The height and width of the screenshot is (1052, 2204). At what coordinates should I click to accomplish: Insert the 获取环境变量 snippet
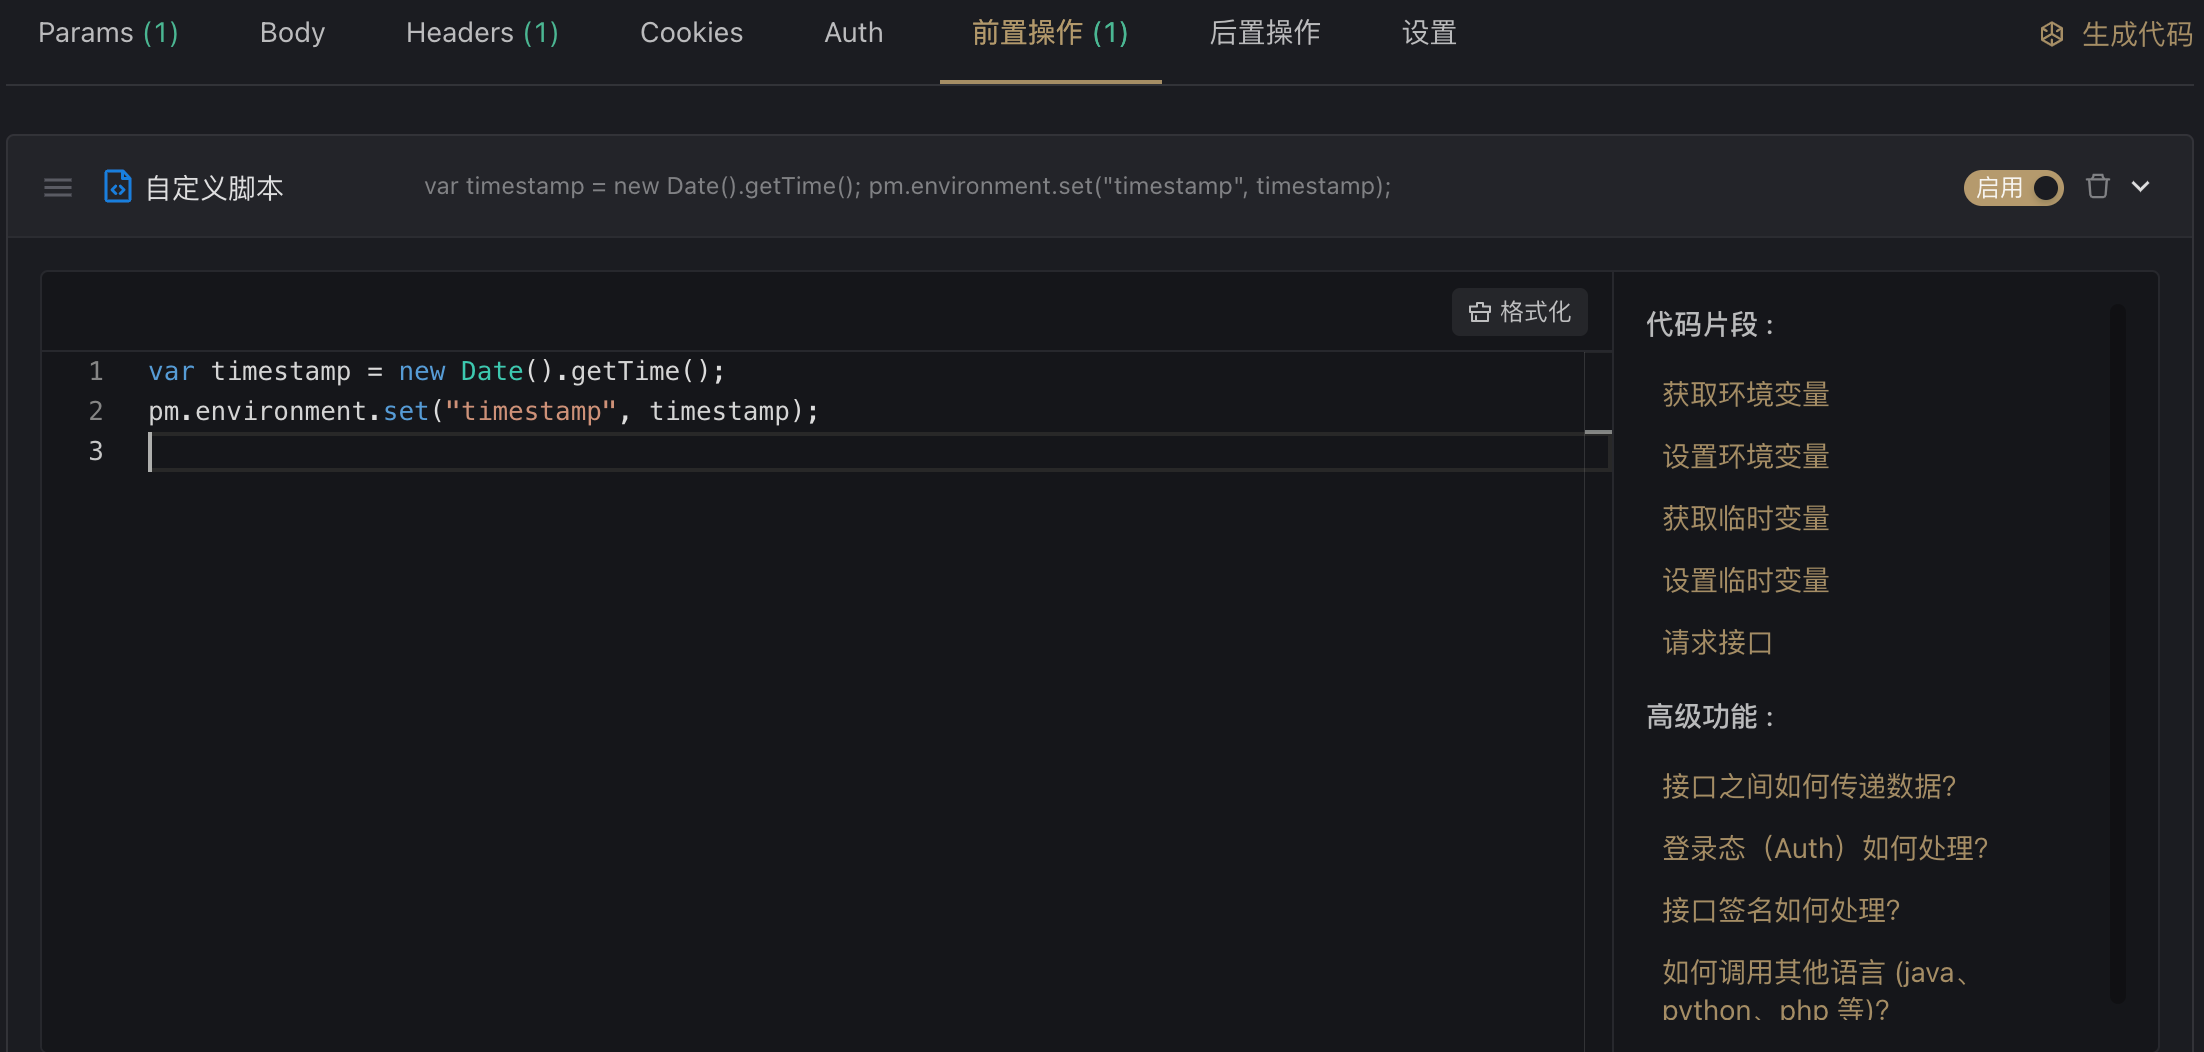tap(1745, 394)
